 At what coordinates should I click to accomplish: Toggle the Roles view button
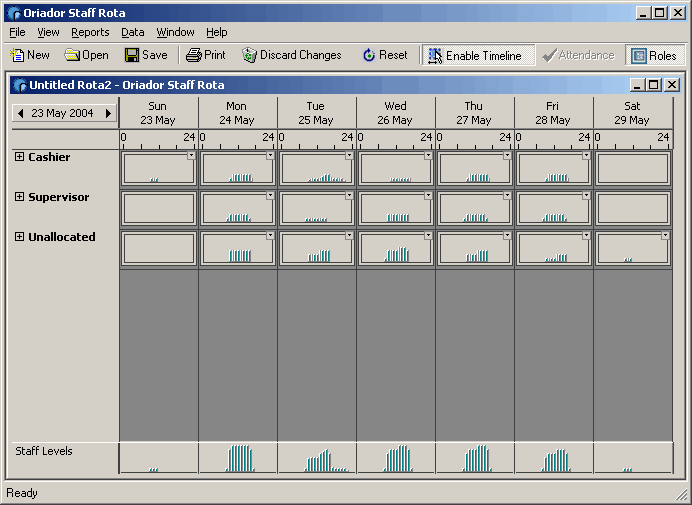[x=655, y=55]
